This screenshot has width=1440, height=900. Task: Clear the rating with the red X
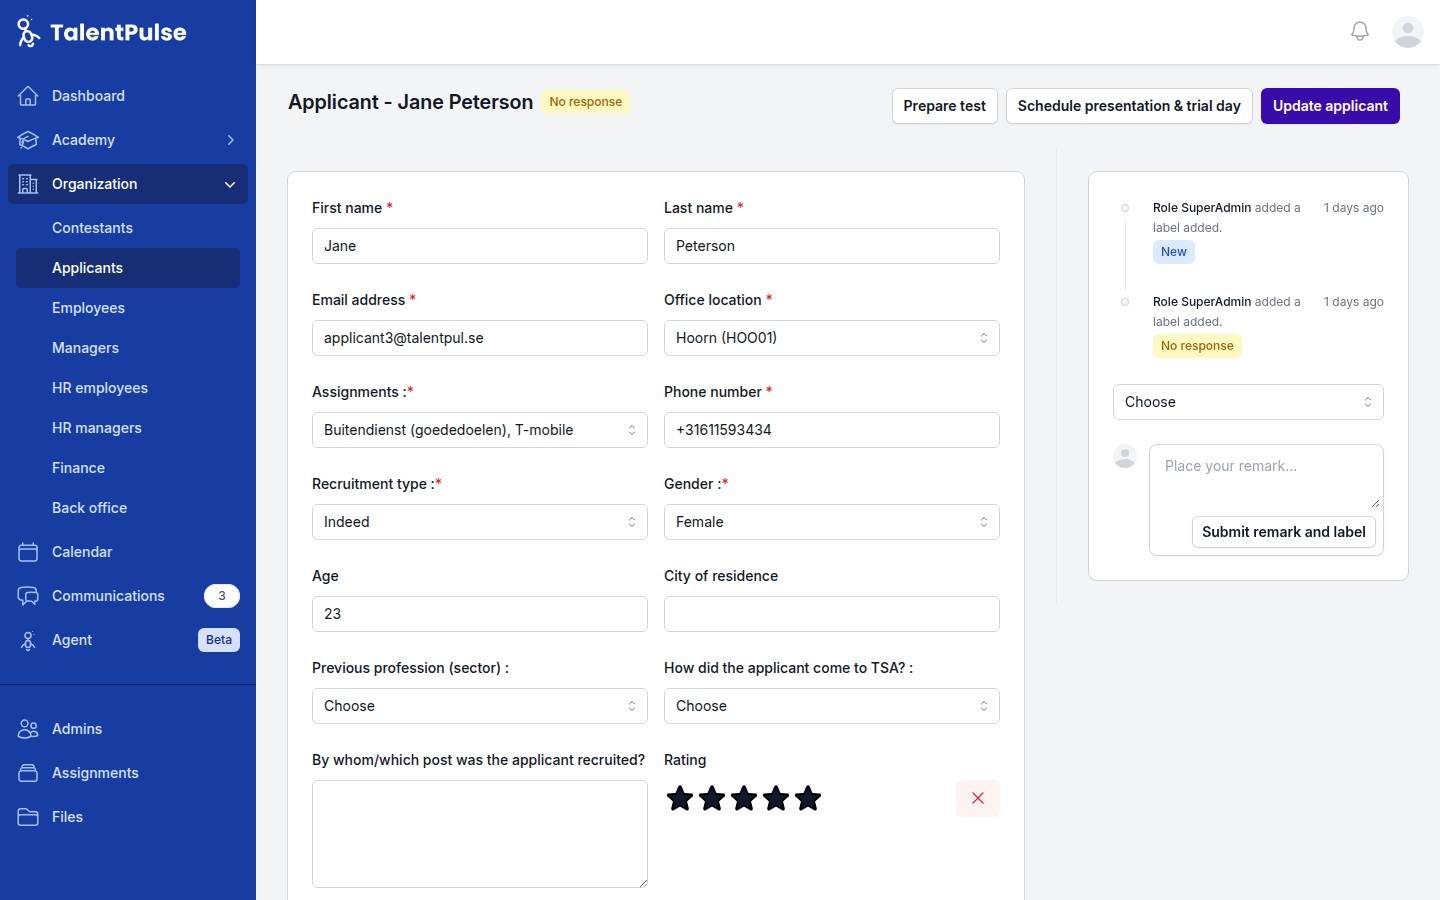coord(977,798)
